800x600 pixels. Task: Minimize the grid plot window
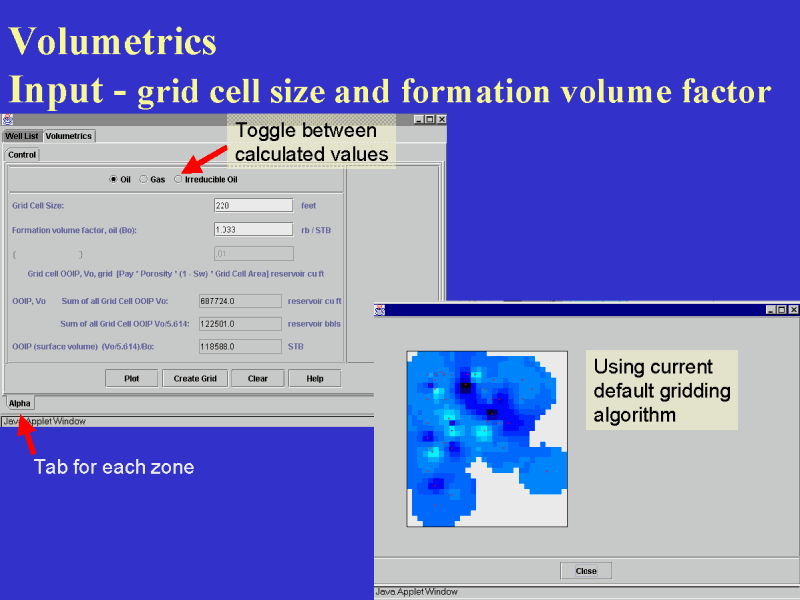[x=771, y=310]
